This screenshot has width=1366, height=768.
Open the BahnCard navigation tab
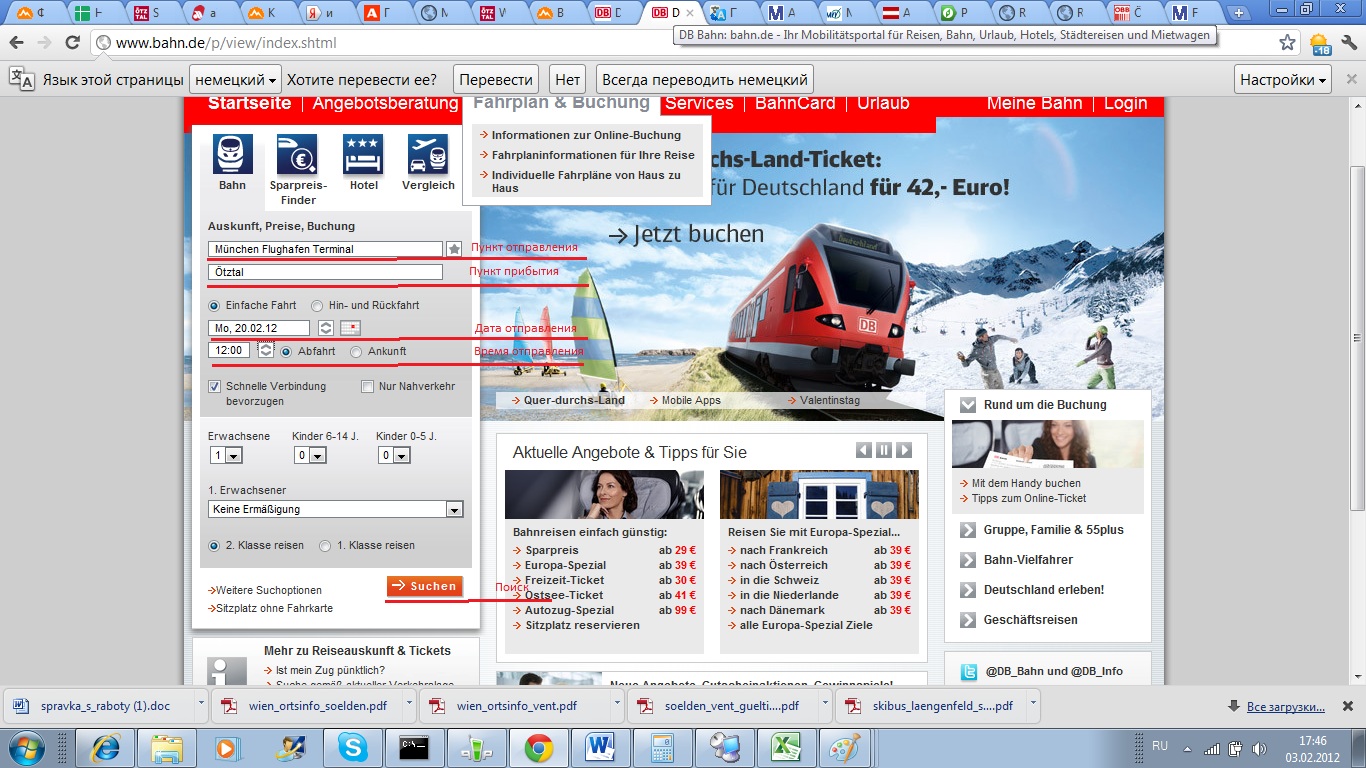click(795, 103)
